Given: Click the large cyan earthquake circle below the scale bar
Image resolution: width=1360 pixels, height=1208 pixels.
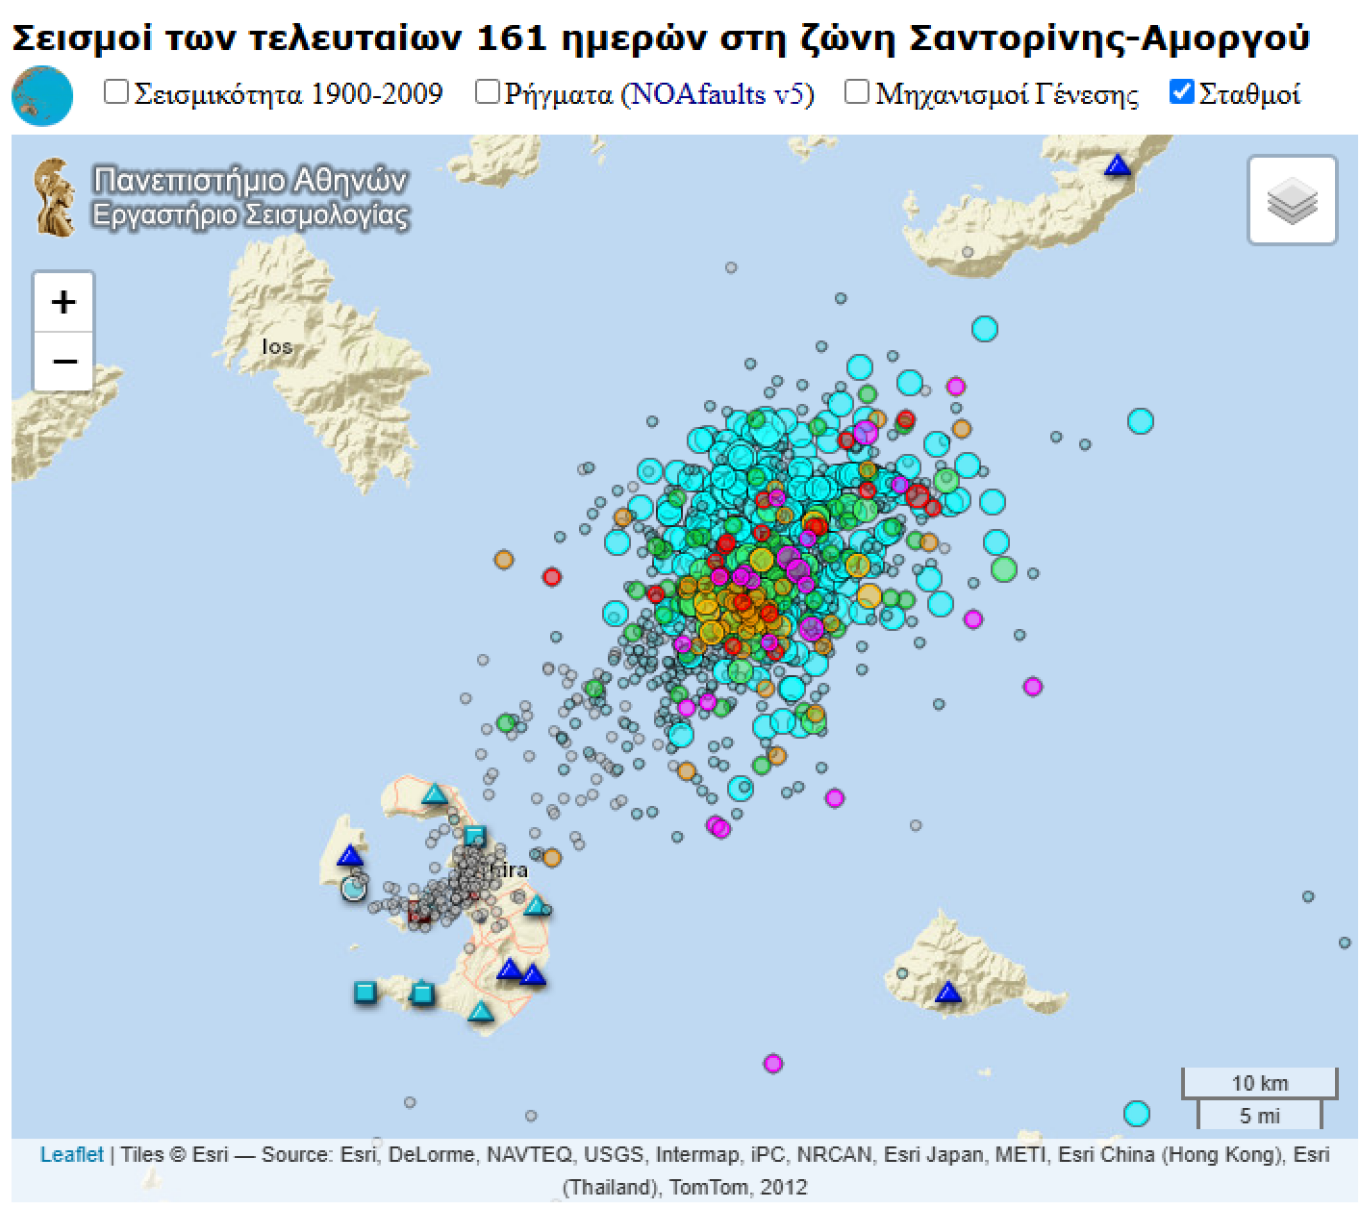Looking at the screenshot, I should (1136, 1113).
